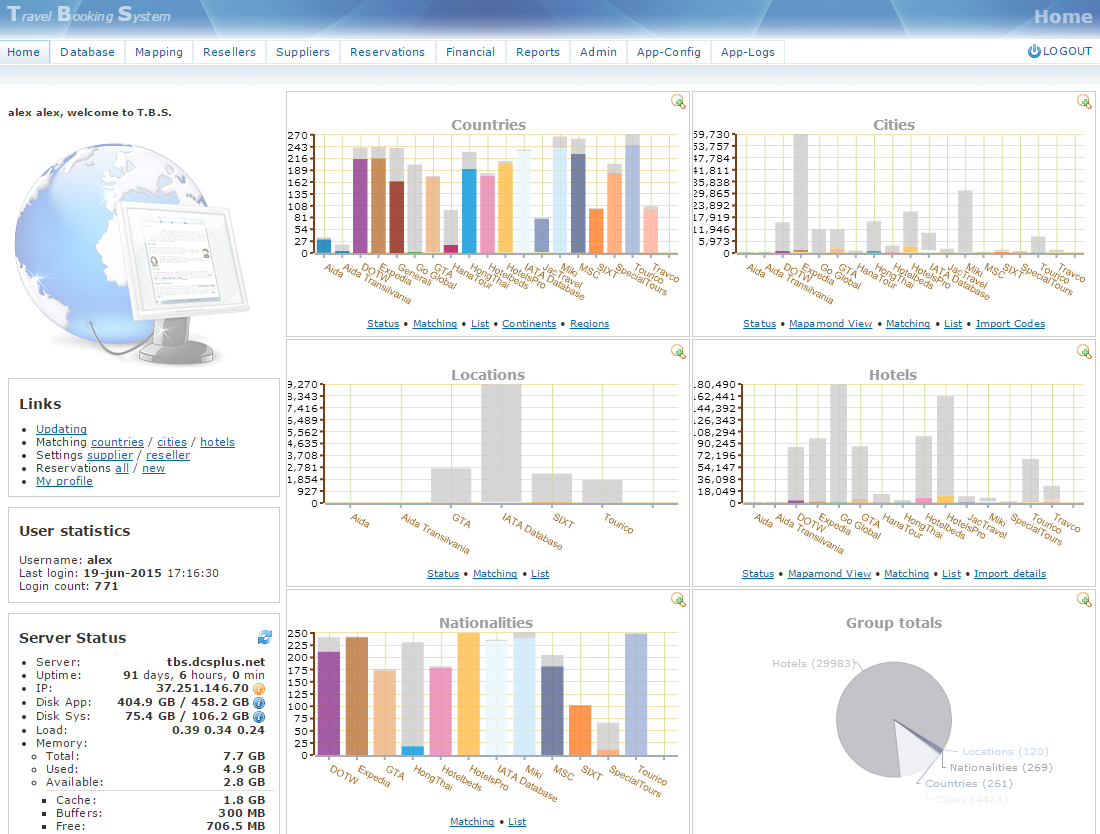1100x834 pixels.
Task: Click the Updating link in Links panel
Action: 61,429
